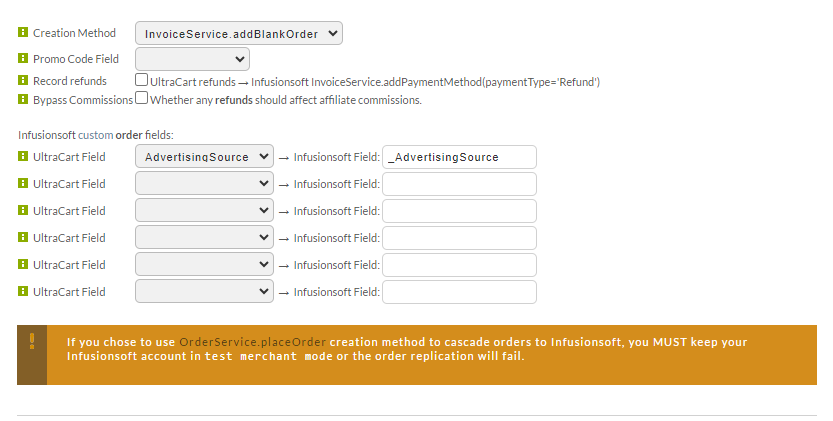Viewport: 833px width, 421px height.
Task: Click info icon on fifth UltraCart Field row
Action: [x=23, y=264]
